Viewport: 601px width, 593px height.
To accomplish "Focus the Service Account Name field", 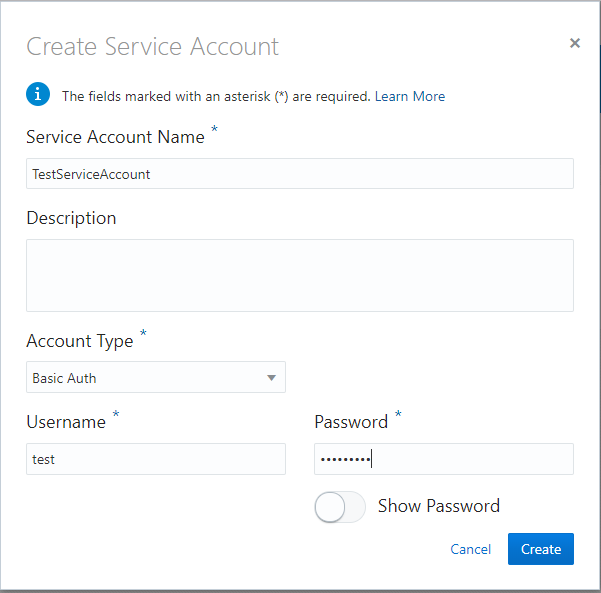I will click(x=300, y=174).
